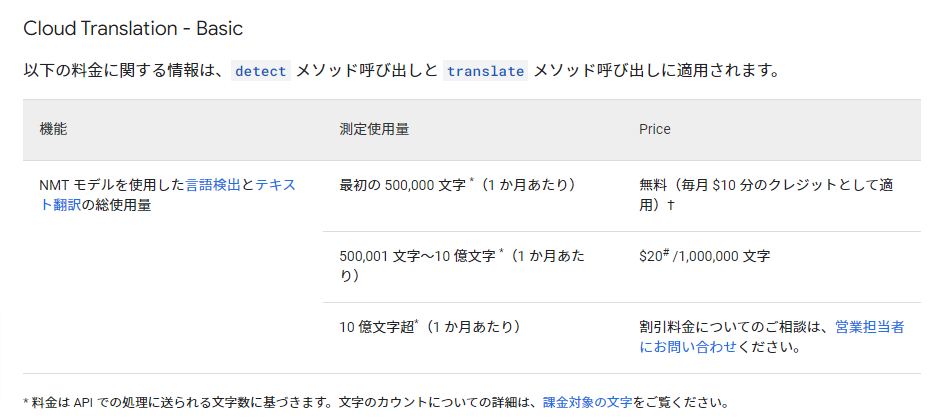944x419 pixels.
Task: Click the 機能 column header
Action: [x=54, y=129]
